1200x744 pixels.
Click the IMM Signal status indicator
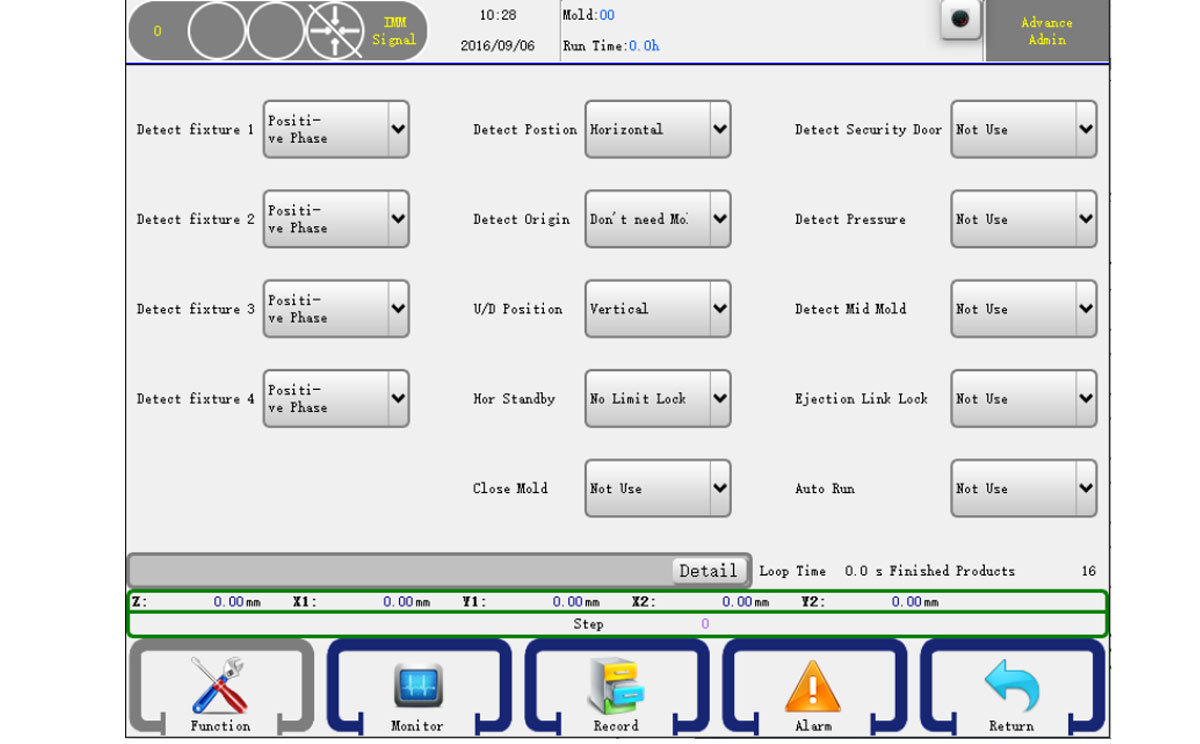(x=394, y=31)
